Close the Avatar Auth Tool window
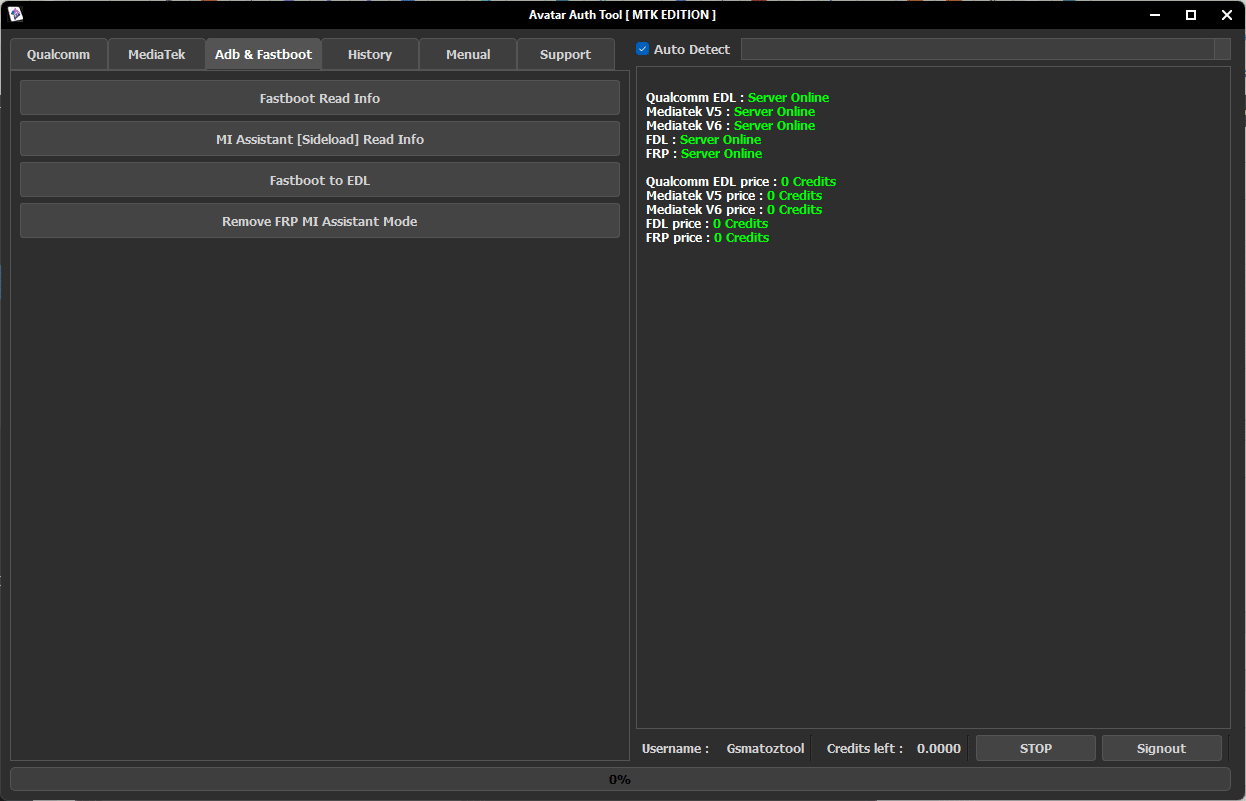This screenshot has width=1246, height=801. pos(1227,15)
